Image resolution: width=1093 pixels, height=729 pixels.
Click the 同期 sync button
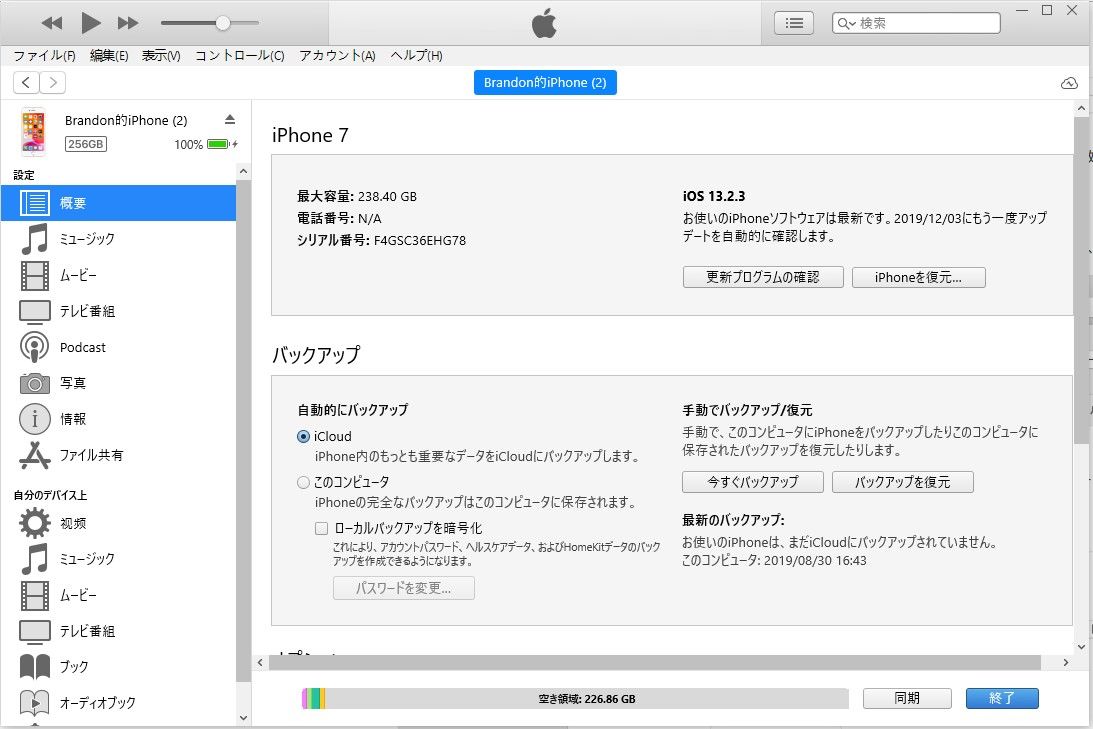[907, 698]
